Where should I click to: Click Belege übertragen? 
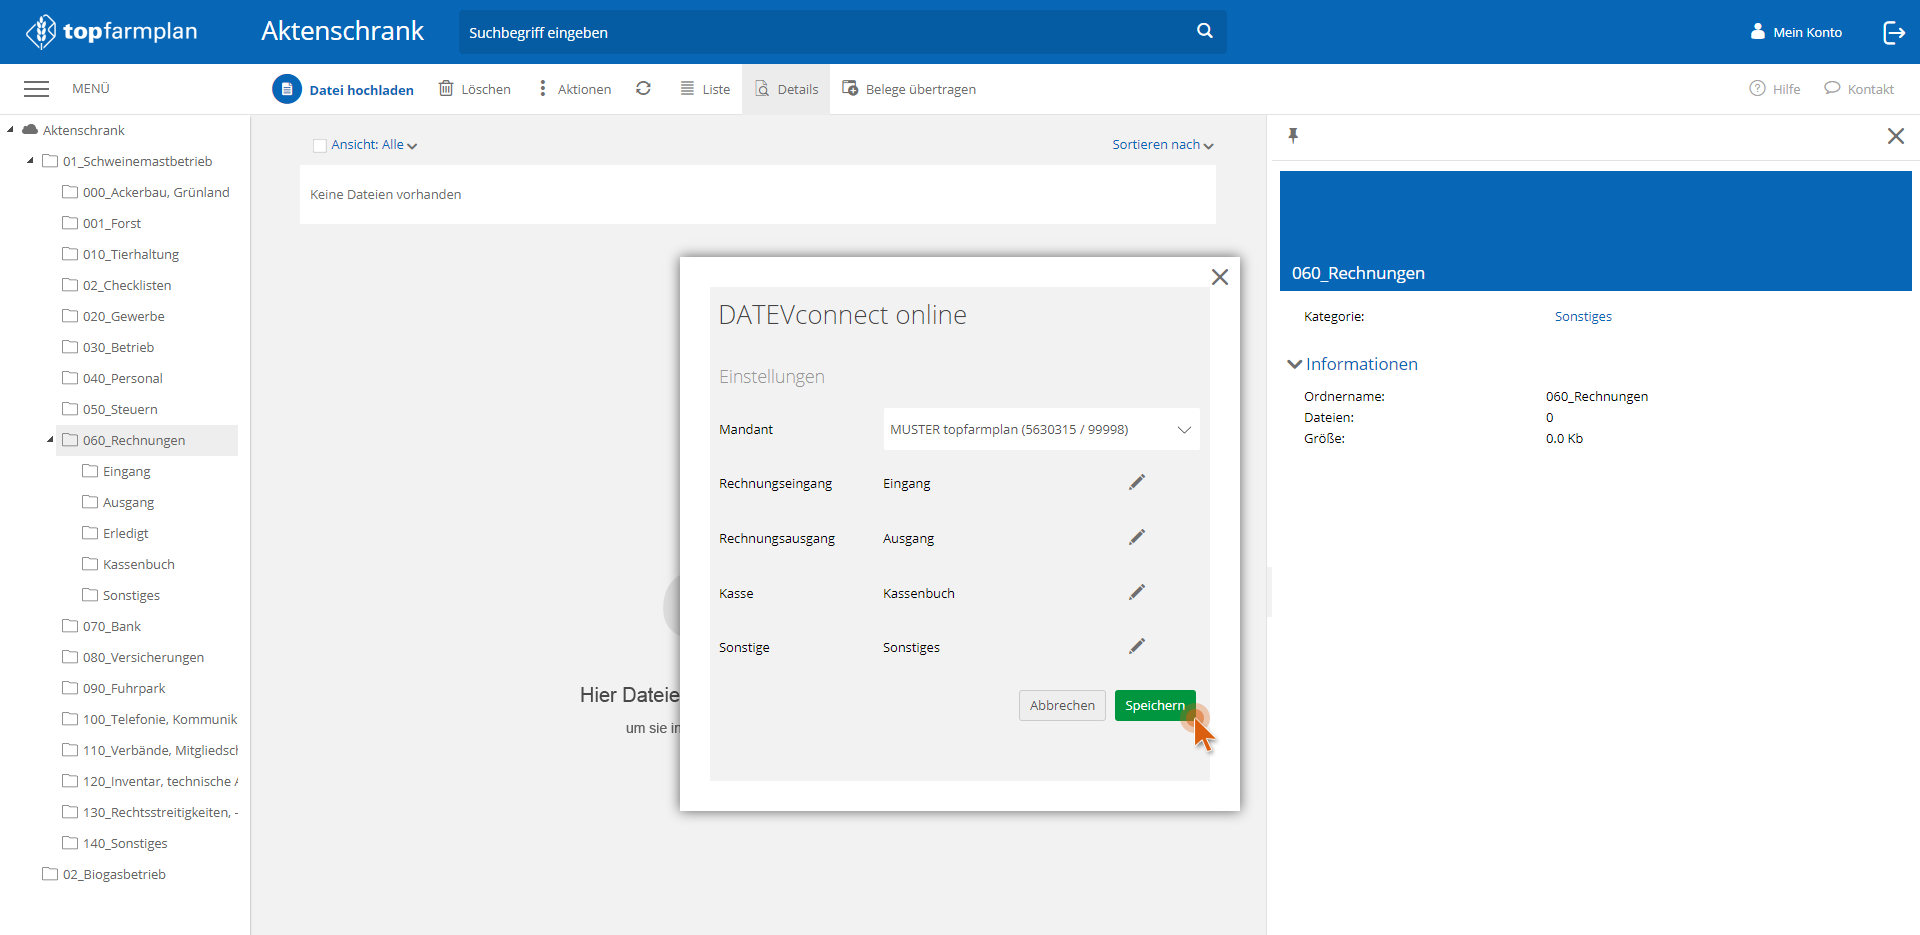coord(909,89)
